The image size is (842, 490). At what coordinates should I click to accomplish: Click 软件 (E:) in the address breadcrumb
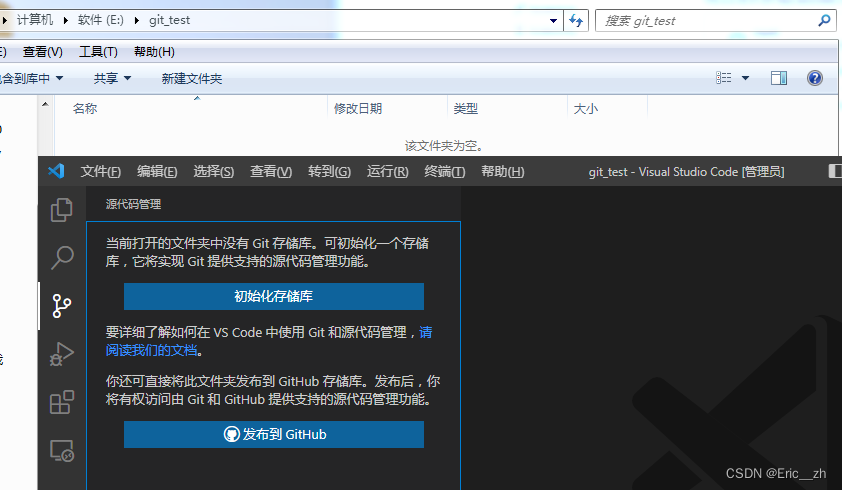pyautogui.click(x=100, y=20)
